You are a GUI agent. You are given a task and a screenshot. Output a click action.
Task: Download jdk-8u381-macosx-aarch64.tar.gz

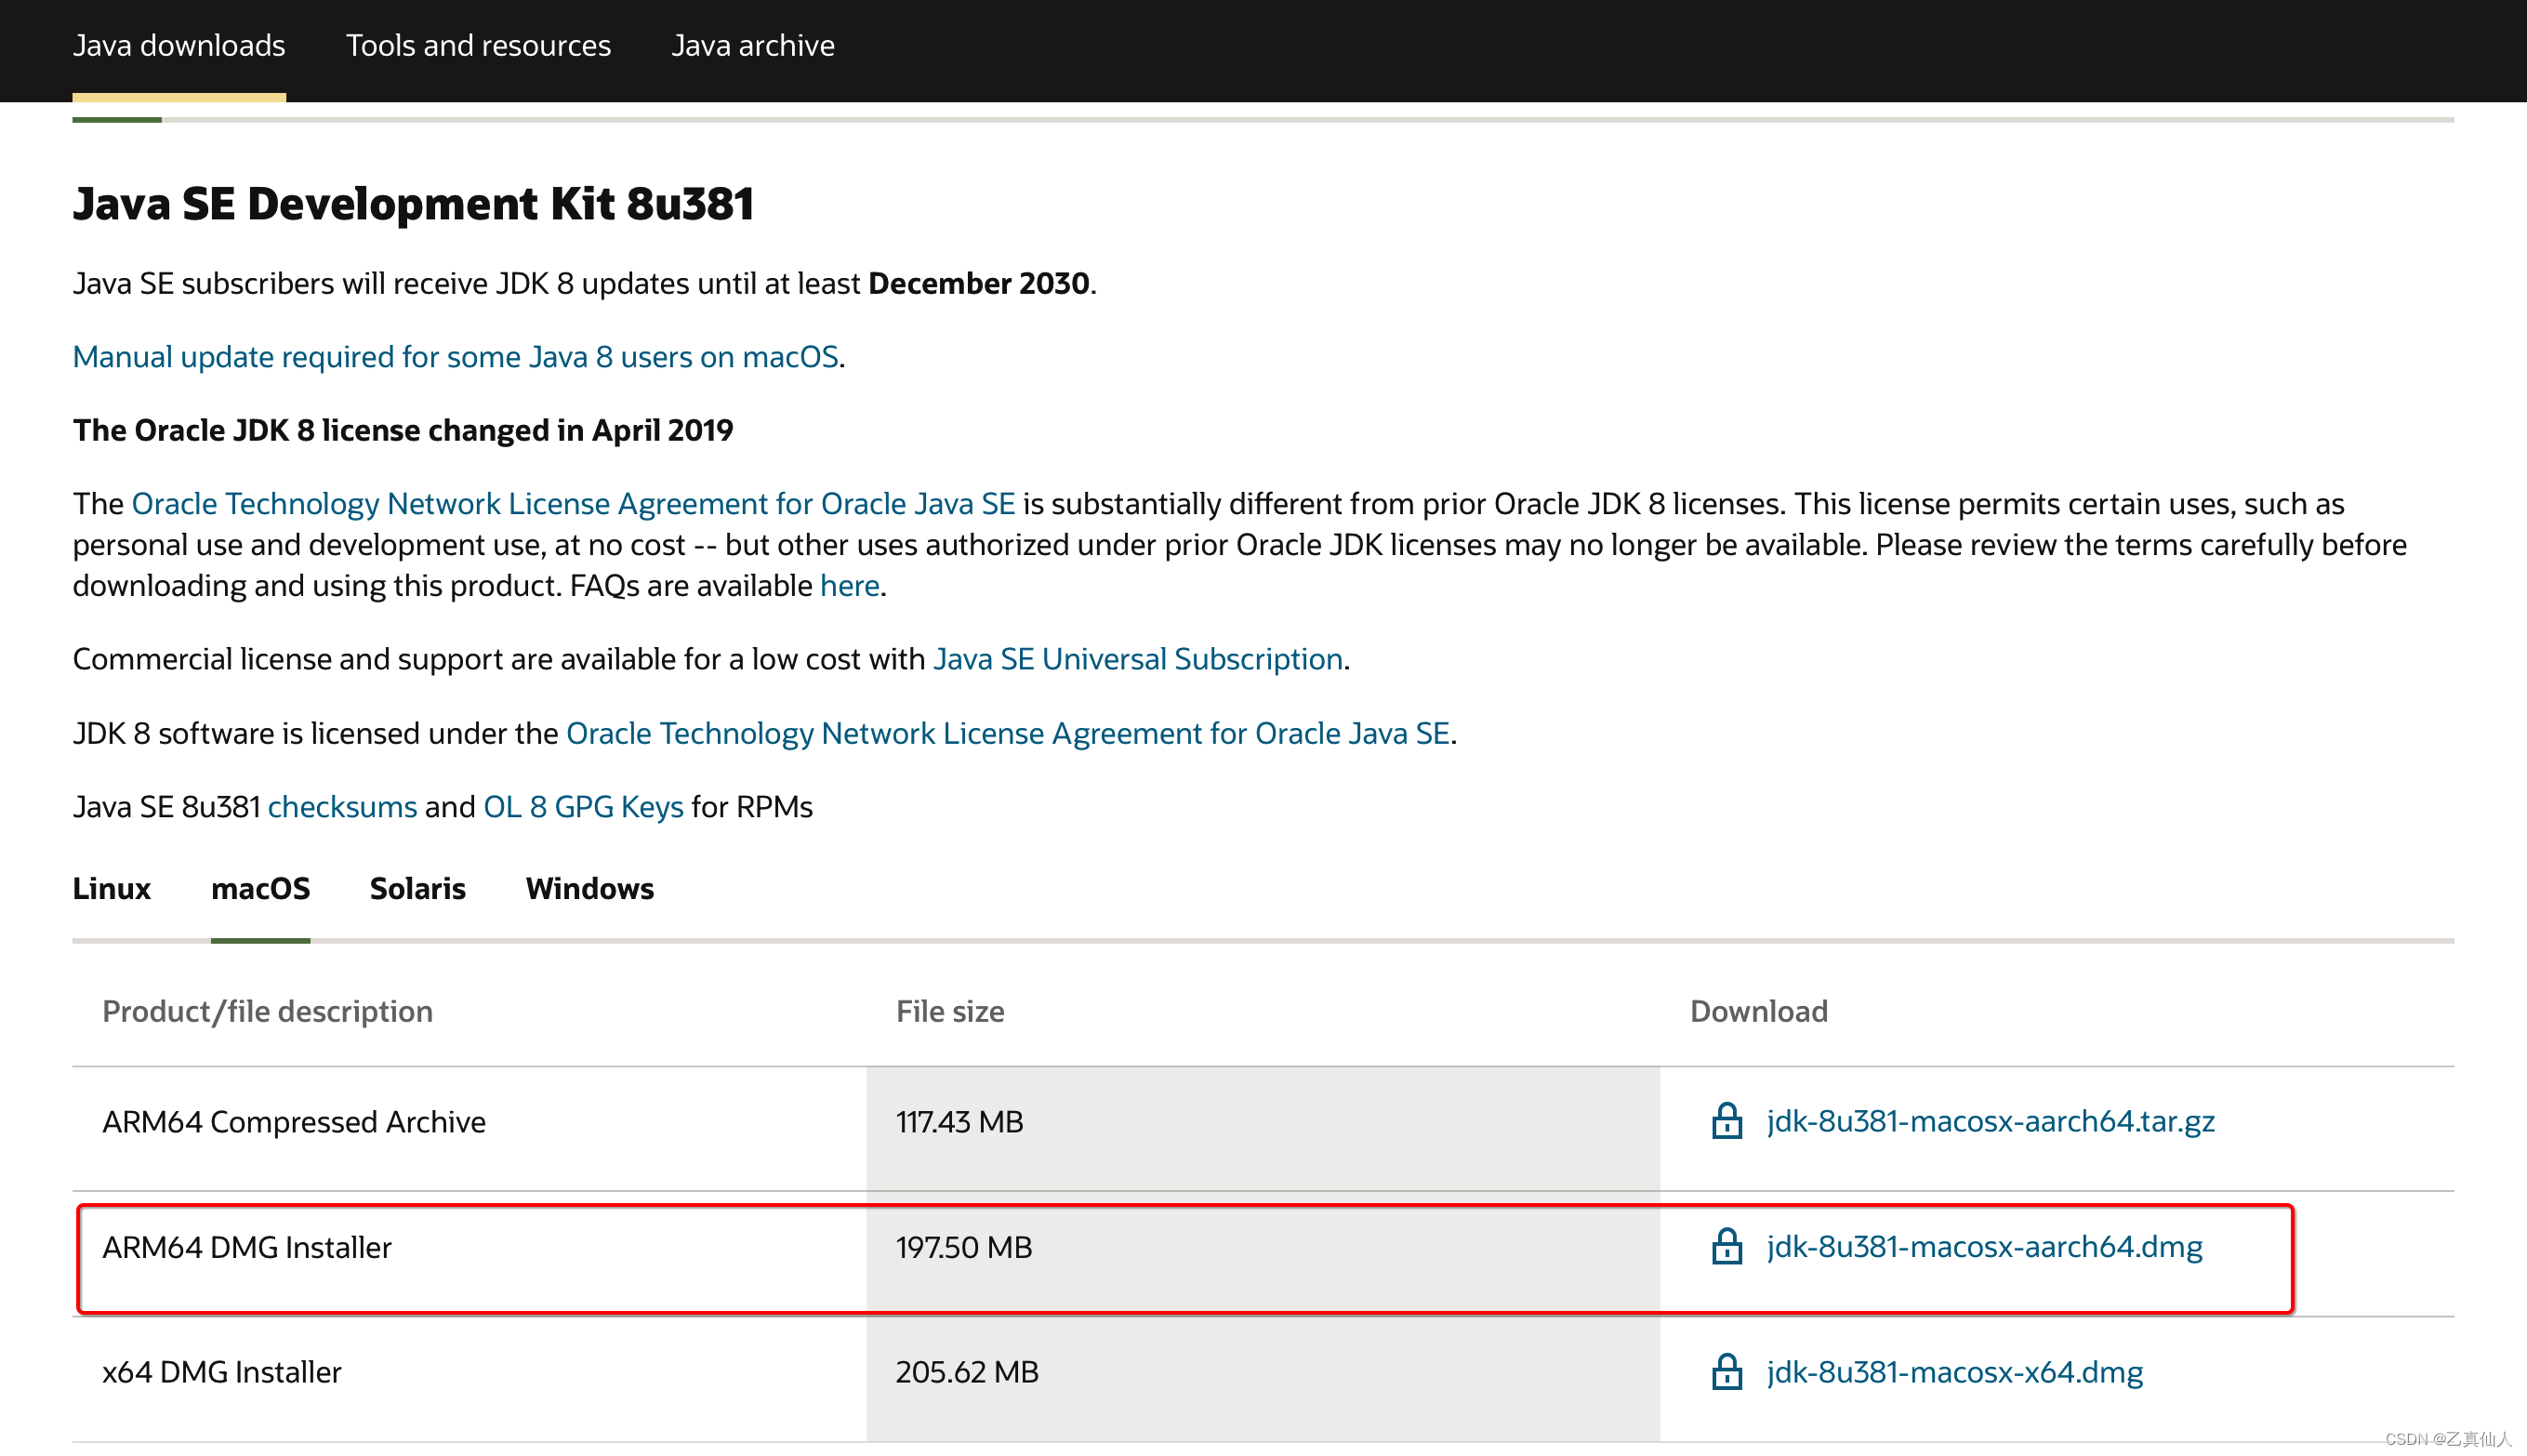point(1990,1122)
